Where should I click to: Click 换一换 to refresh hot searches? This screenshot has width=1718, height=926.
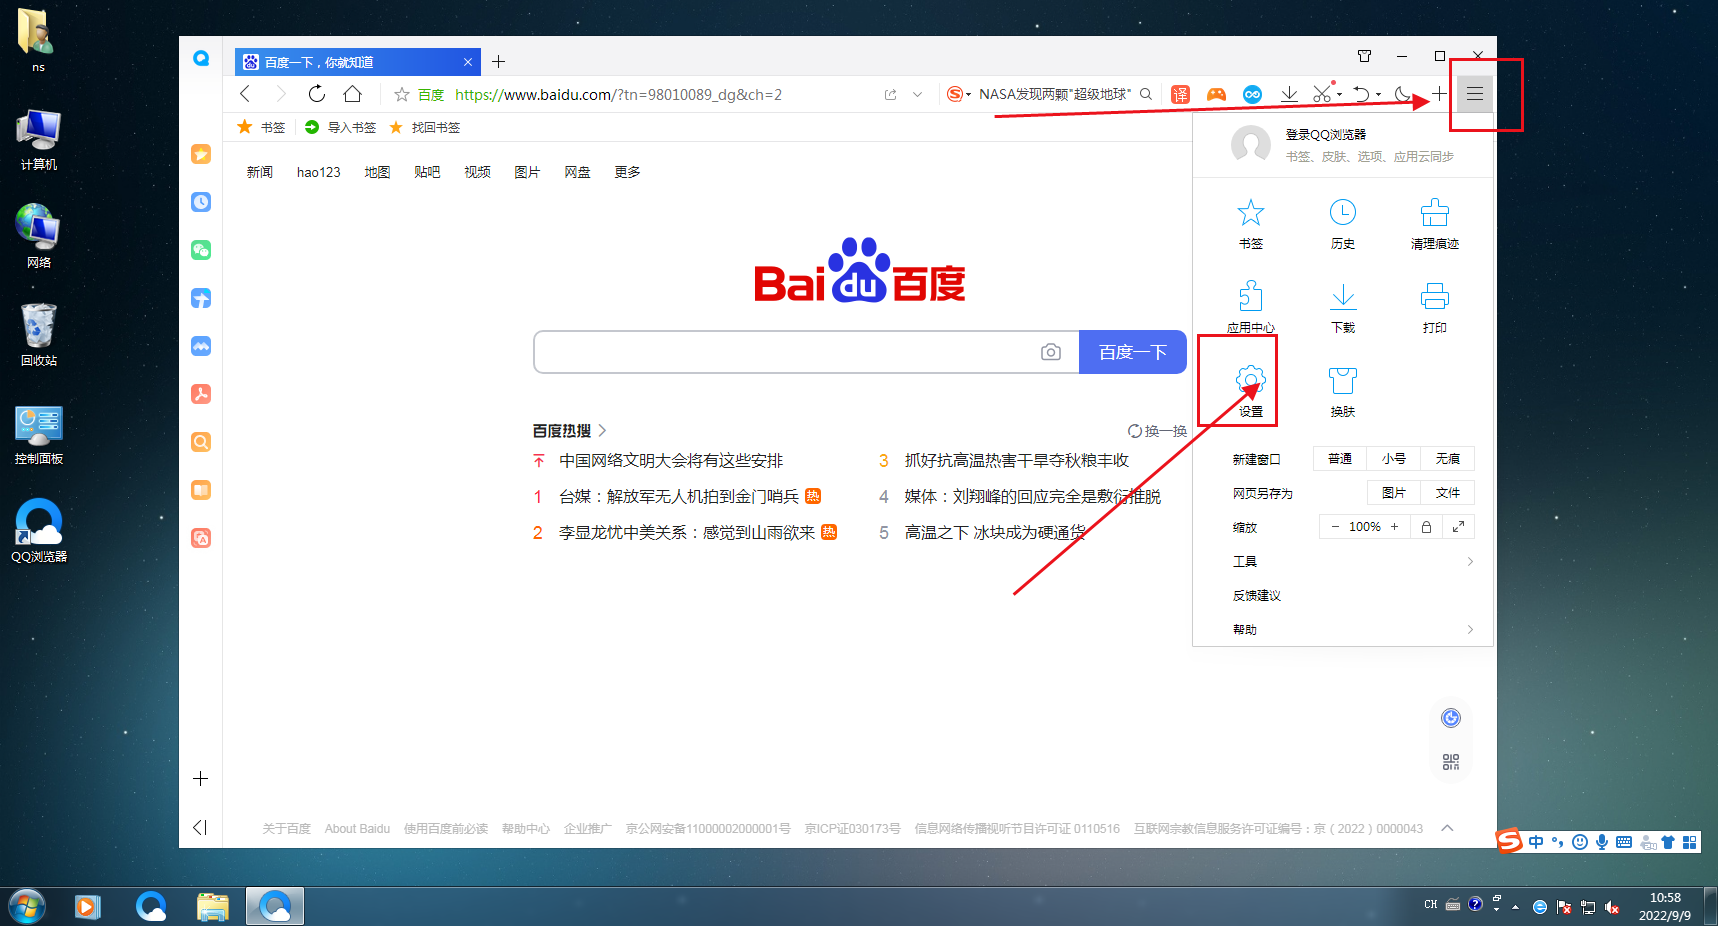click(1157, 431)
